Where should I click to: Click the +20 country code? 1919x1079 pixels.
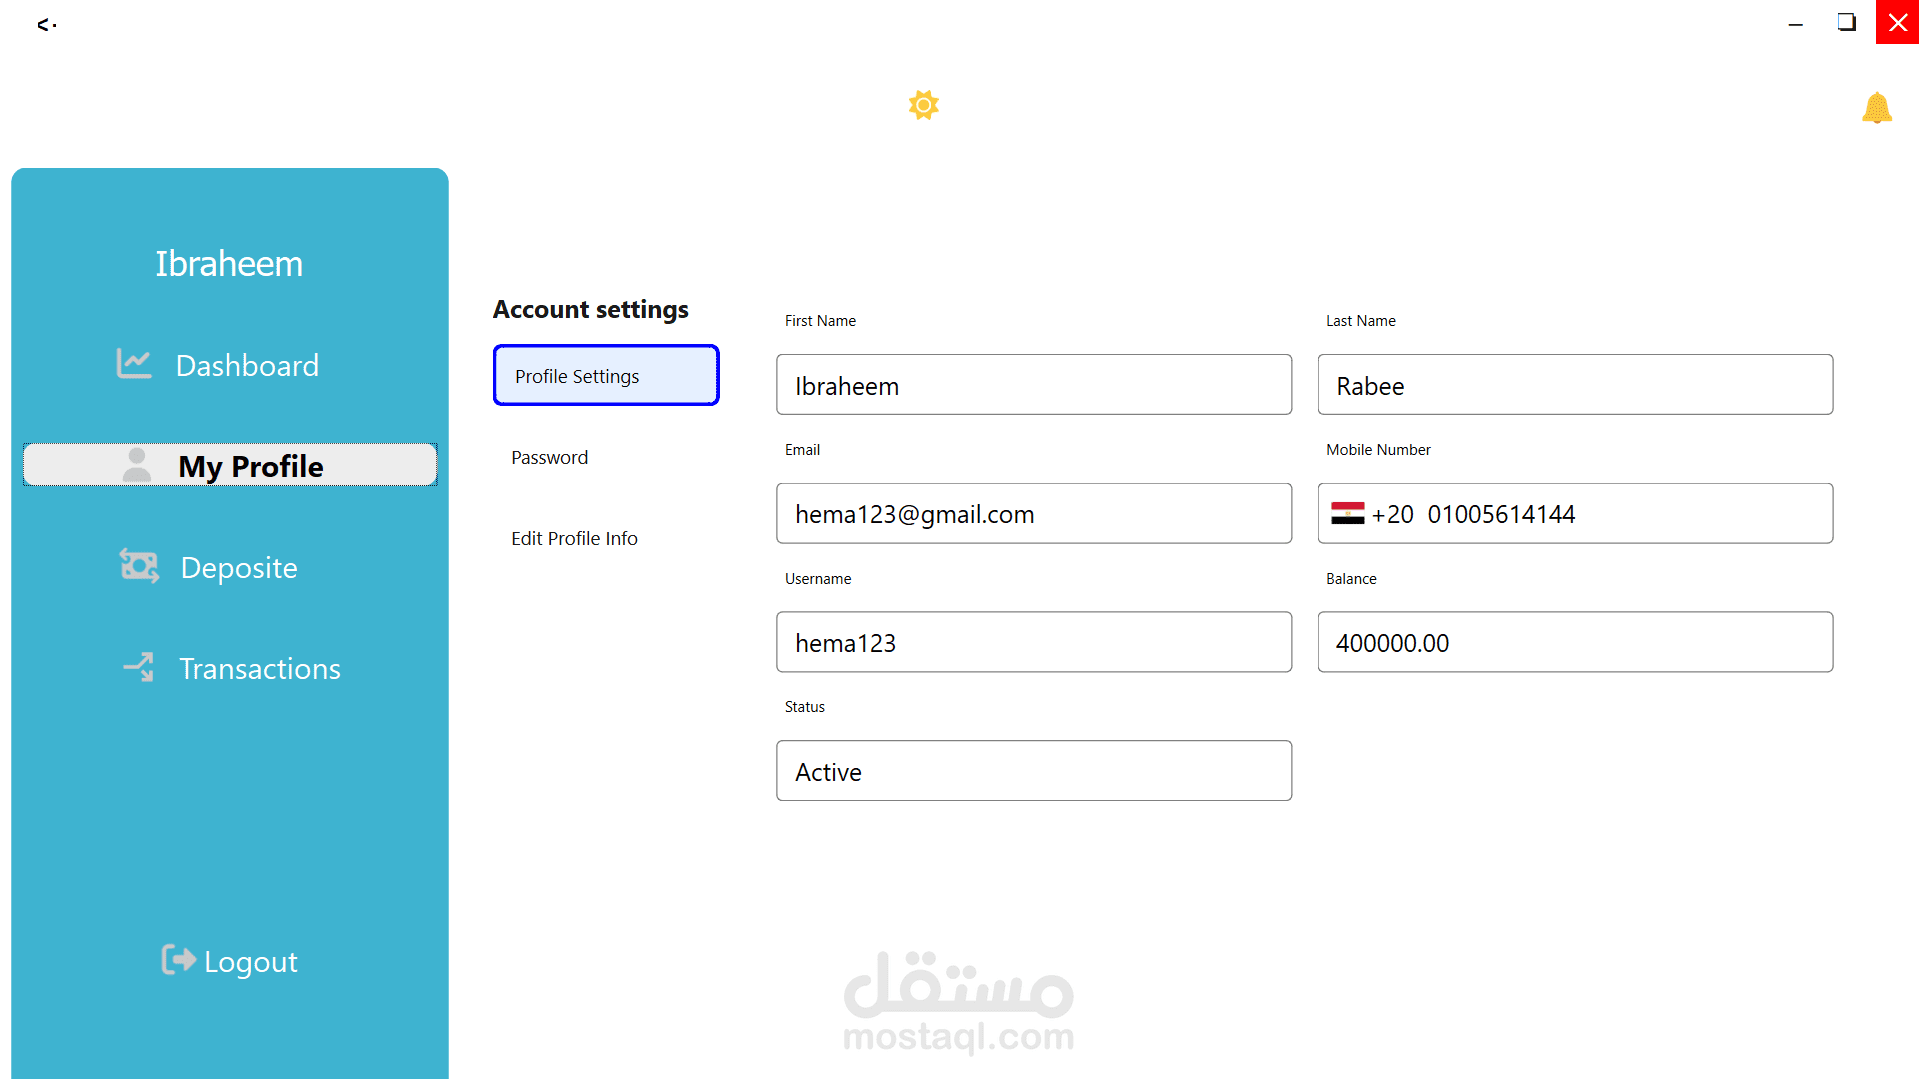pyautogui.click(x=1392, y=514)
